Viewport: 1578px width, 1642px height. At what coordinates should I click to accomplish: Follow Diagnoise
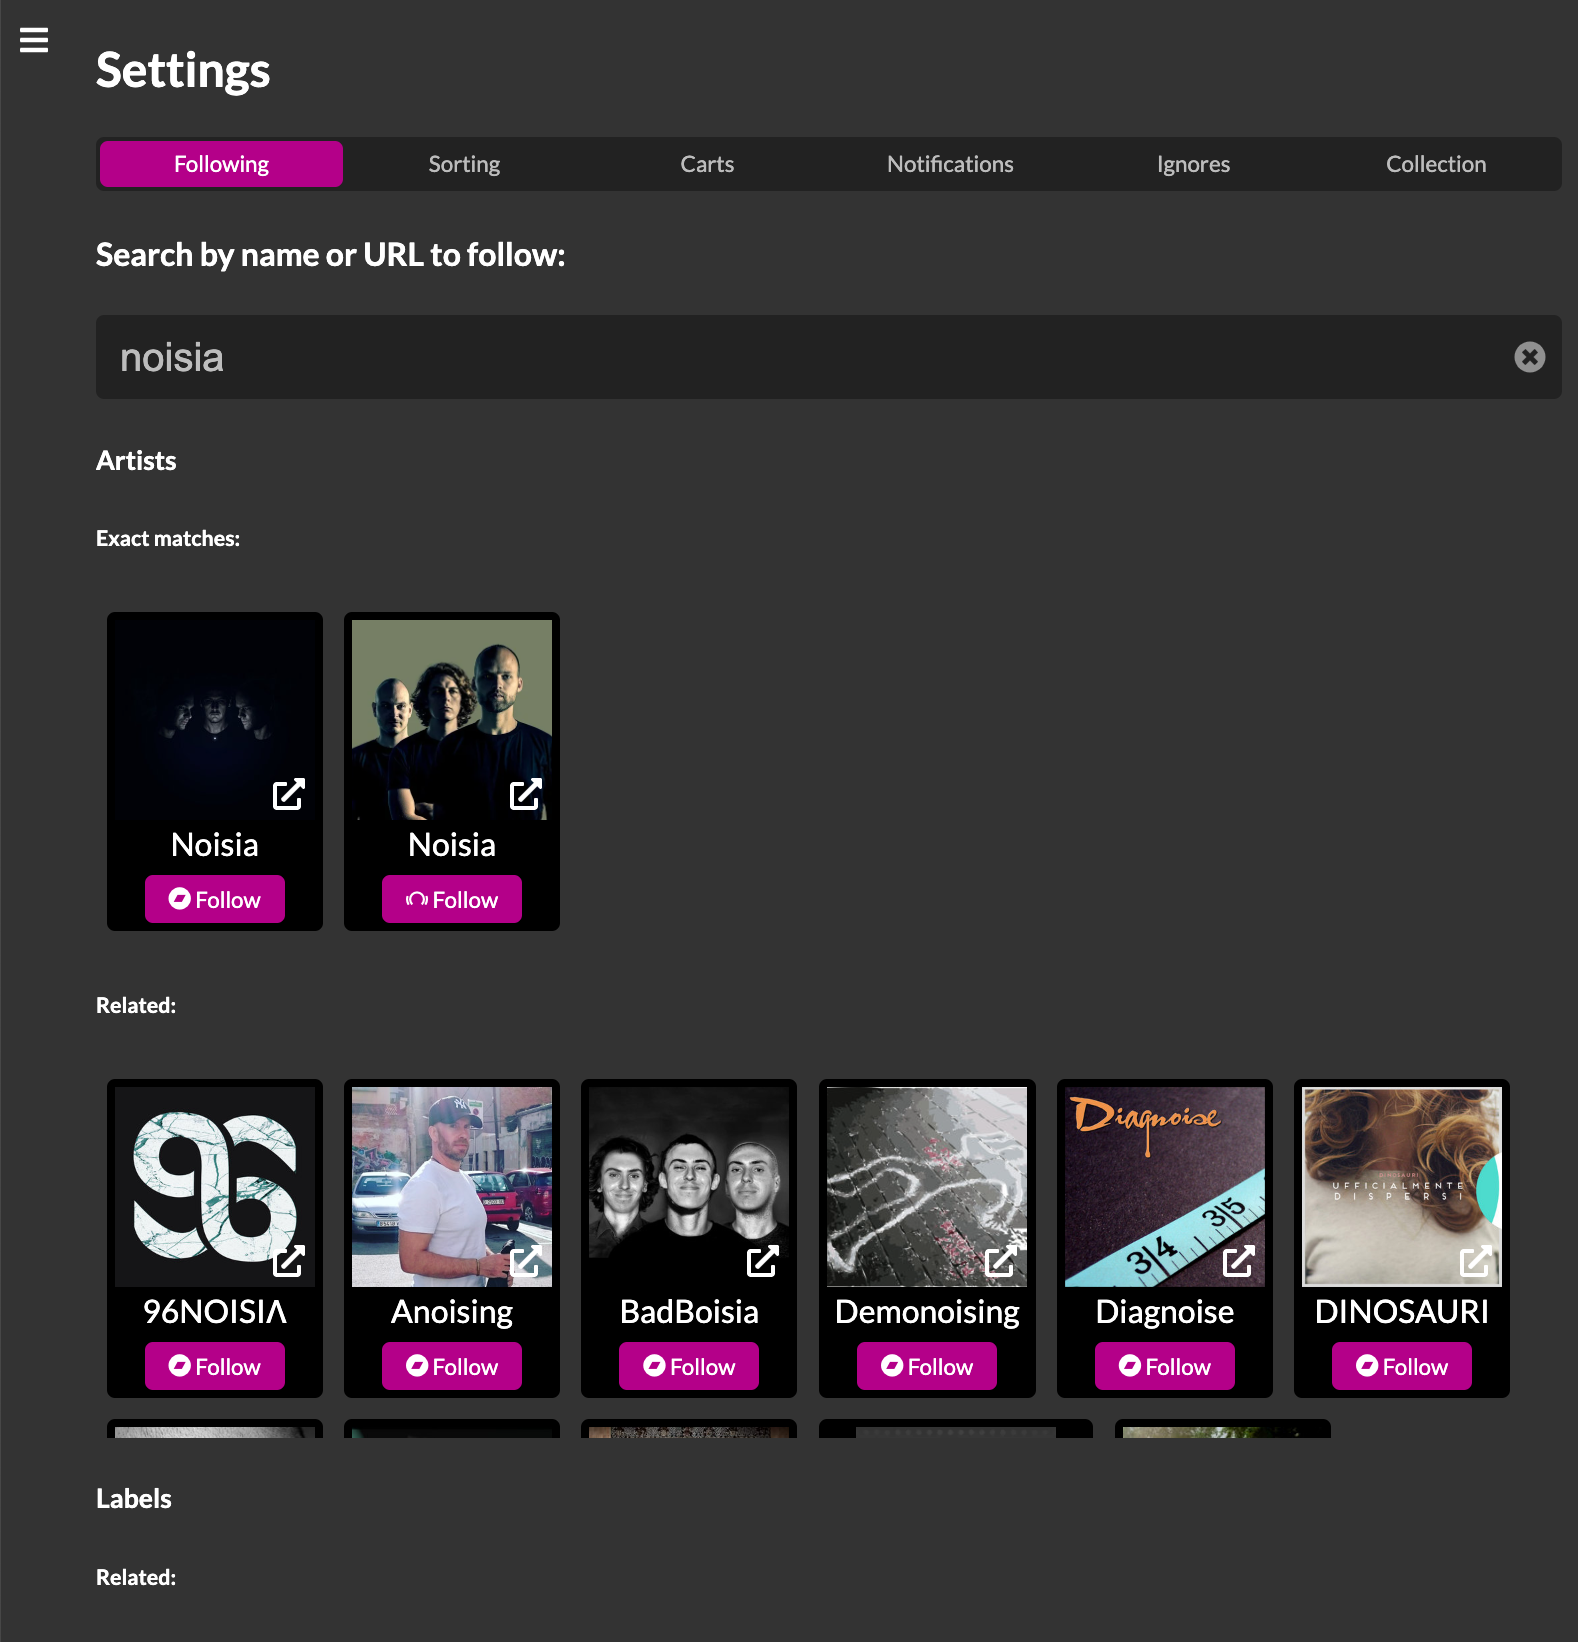pyautogui.click(x=1165, y=1366)
